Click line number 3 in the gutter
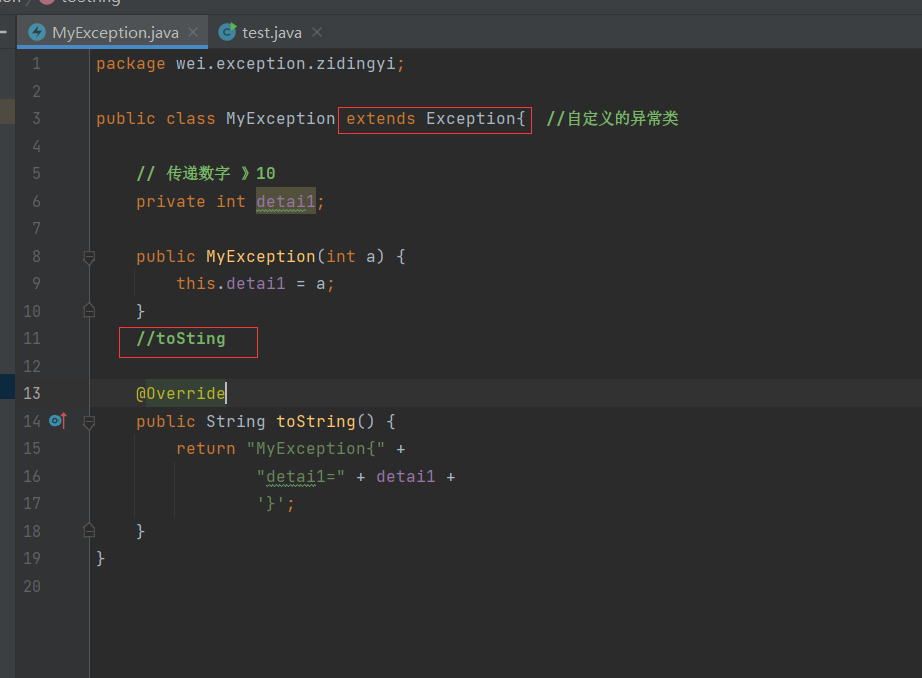Image resolution: width=922 pixels, height=678 pixels. click(x=36, y=119)
